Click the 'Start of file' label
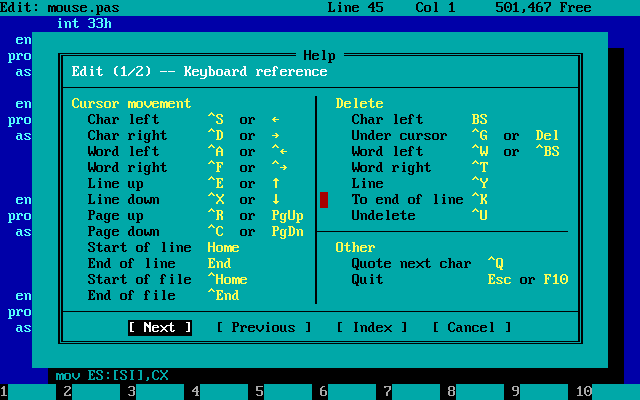Image resolution: width=640 pixels, height=400 pixels. pyautogui.click(x=140, y=279)
